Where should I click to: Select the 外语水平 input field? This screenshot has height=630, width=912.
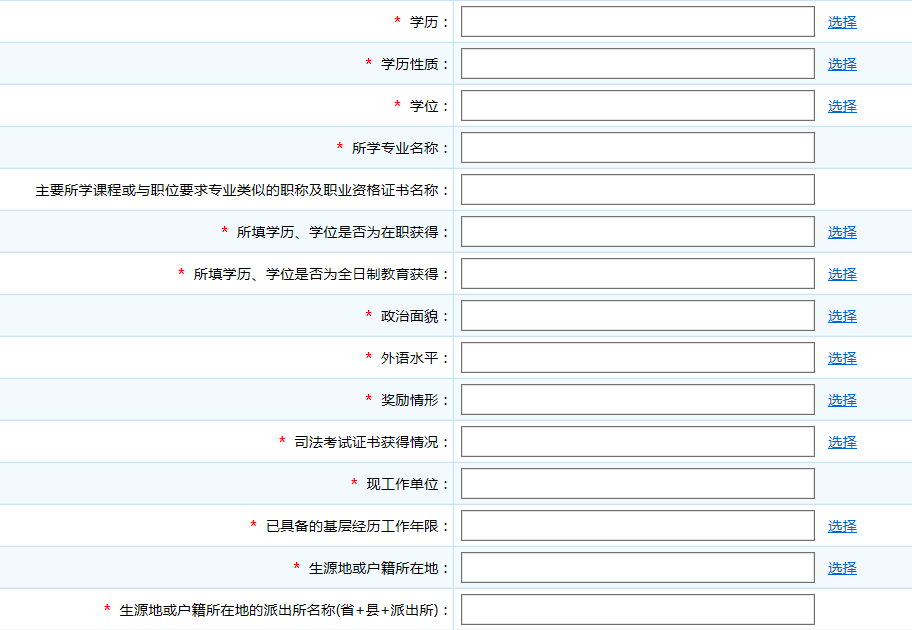click(x=637, y=357)
